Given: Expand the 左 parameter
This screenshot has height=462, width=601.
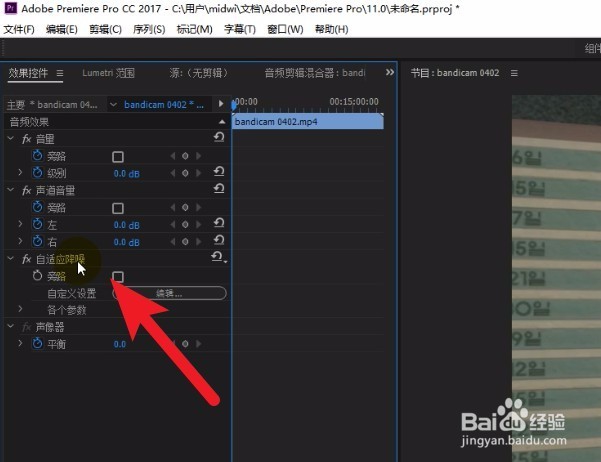Looking at the screenshot, I should coord(20,224).
